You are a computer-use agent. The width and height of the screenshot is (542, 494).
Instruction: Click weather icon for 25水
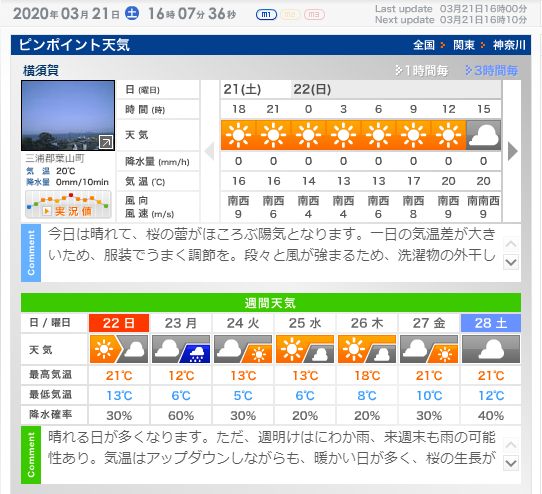pos(305,349)
